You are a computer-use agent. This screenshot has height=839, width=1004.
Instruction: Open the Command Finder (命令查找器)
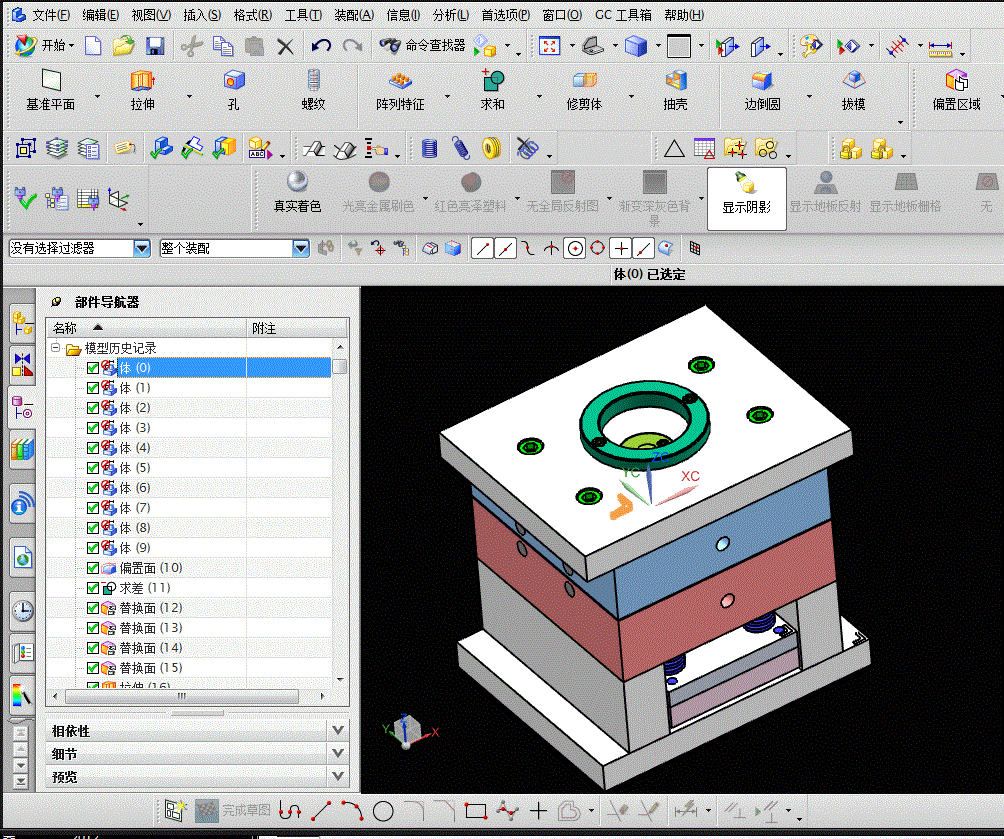point(423,45)
